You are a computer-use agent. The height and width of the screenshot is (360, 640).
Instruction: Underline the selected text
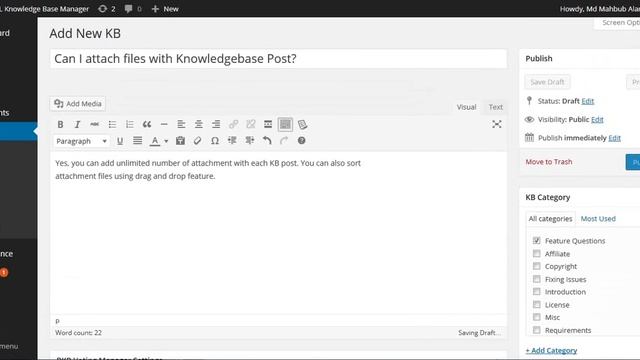pyautogui.click(x=120, y=141)
